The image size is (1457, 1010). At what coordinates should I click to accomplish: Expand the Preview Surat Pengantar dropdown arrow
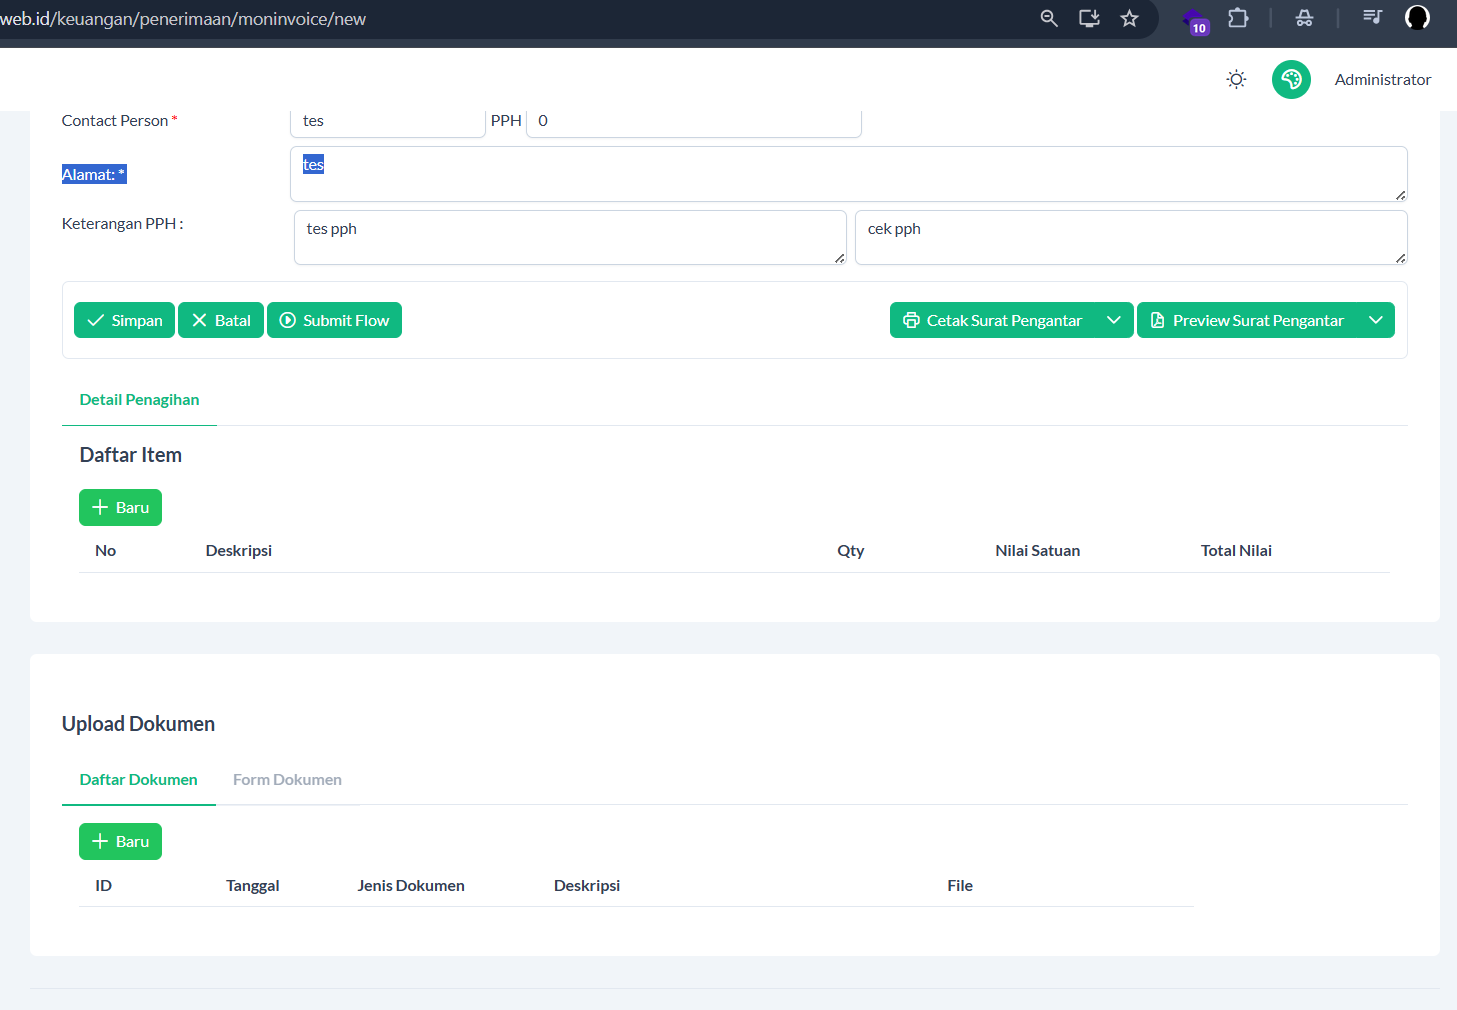pos(1375,320)
